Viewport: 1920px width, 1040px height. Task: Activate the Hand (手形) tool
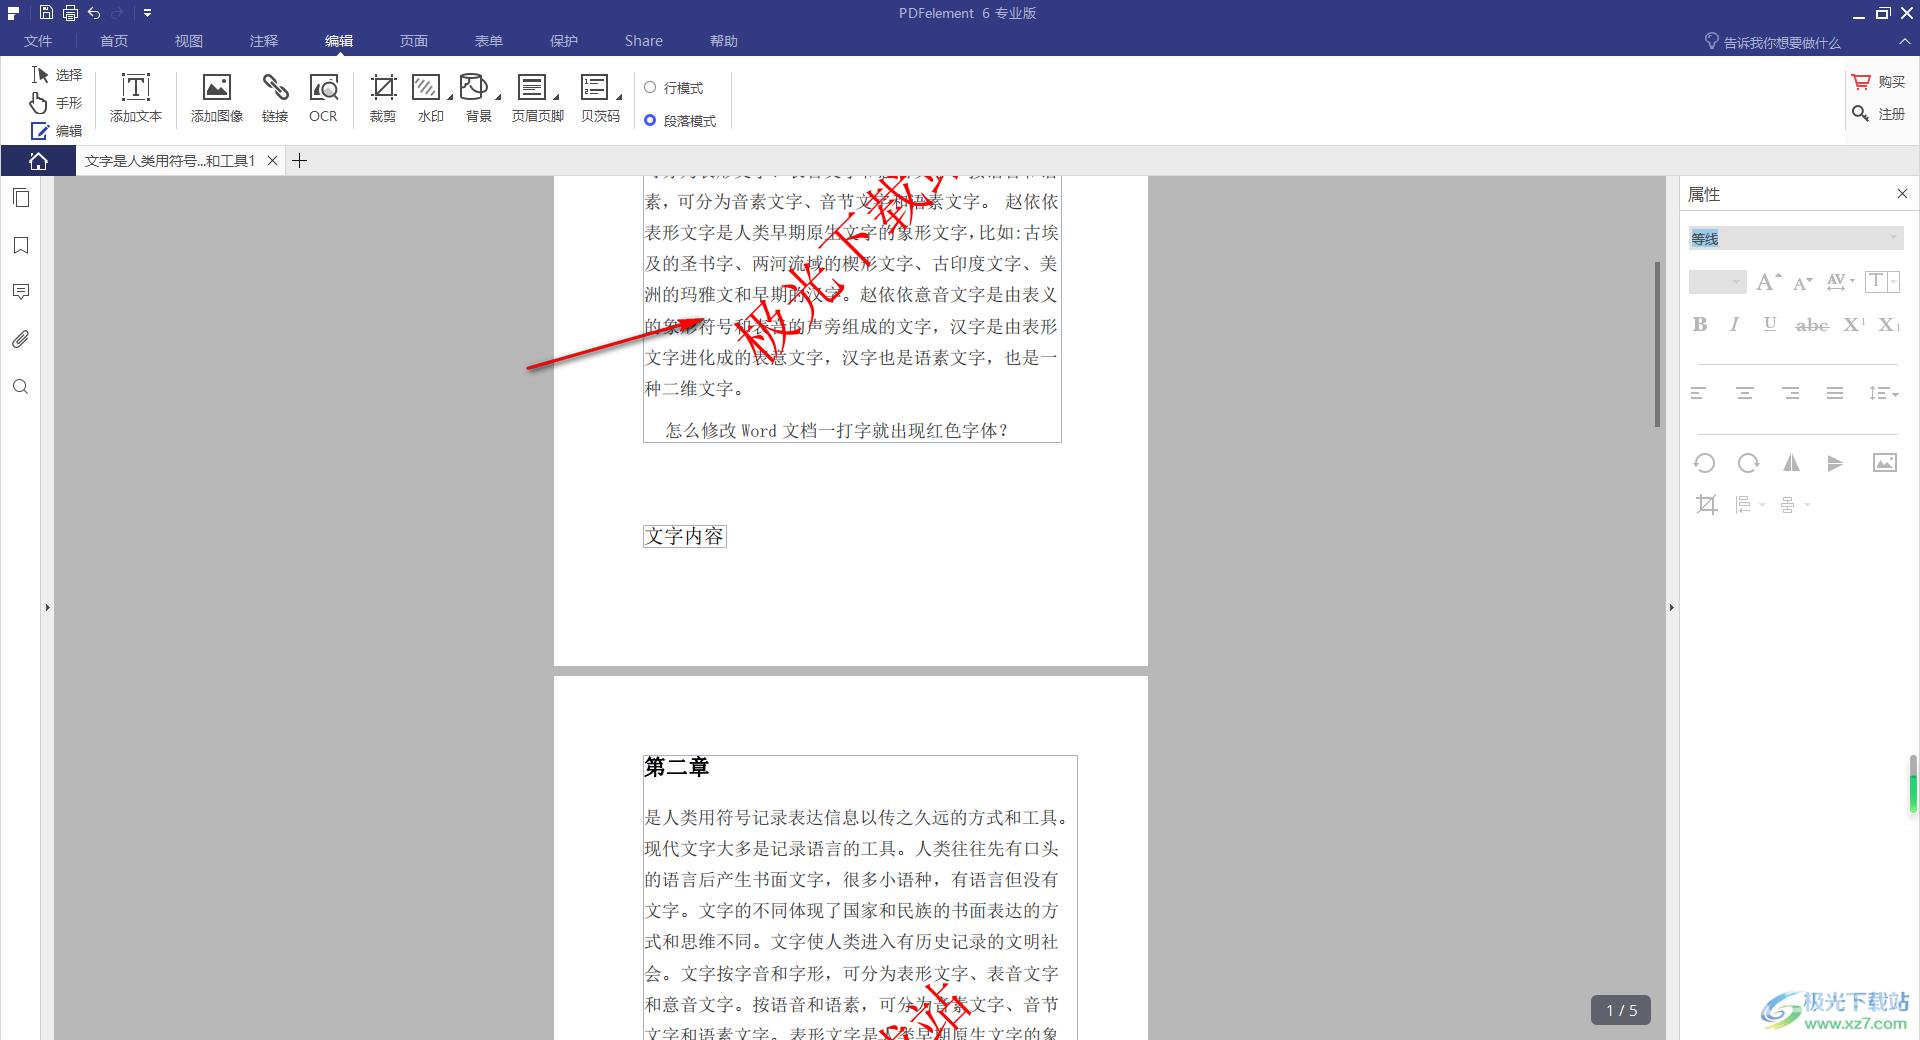57,103
